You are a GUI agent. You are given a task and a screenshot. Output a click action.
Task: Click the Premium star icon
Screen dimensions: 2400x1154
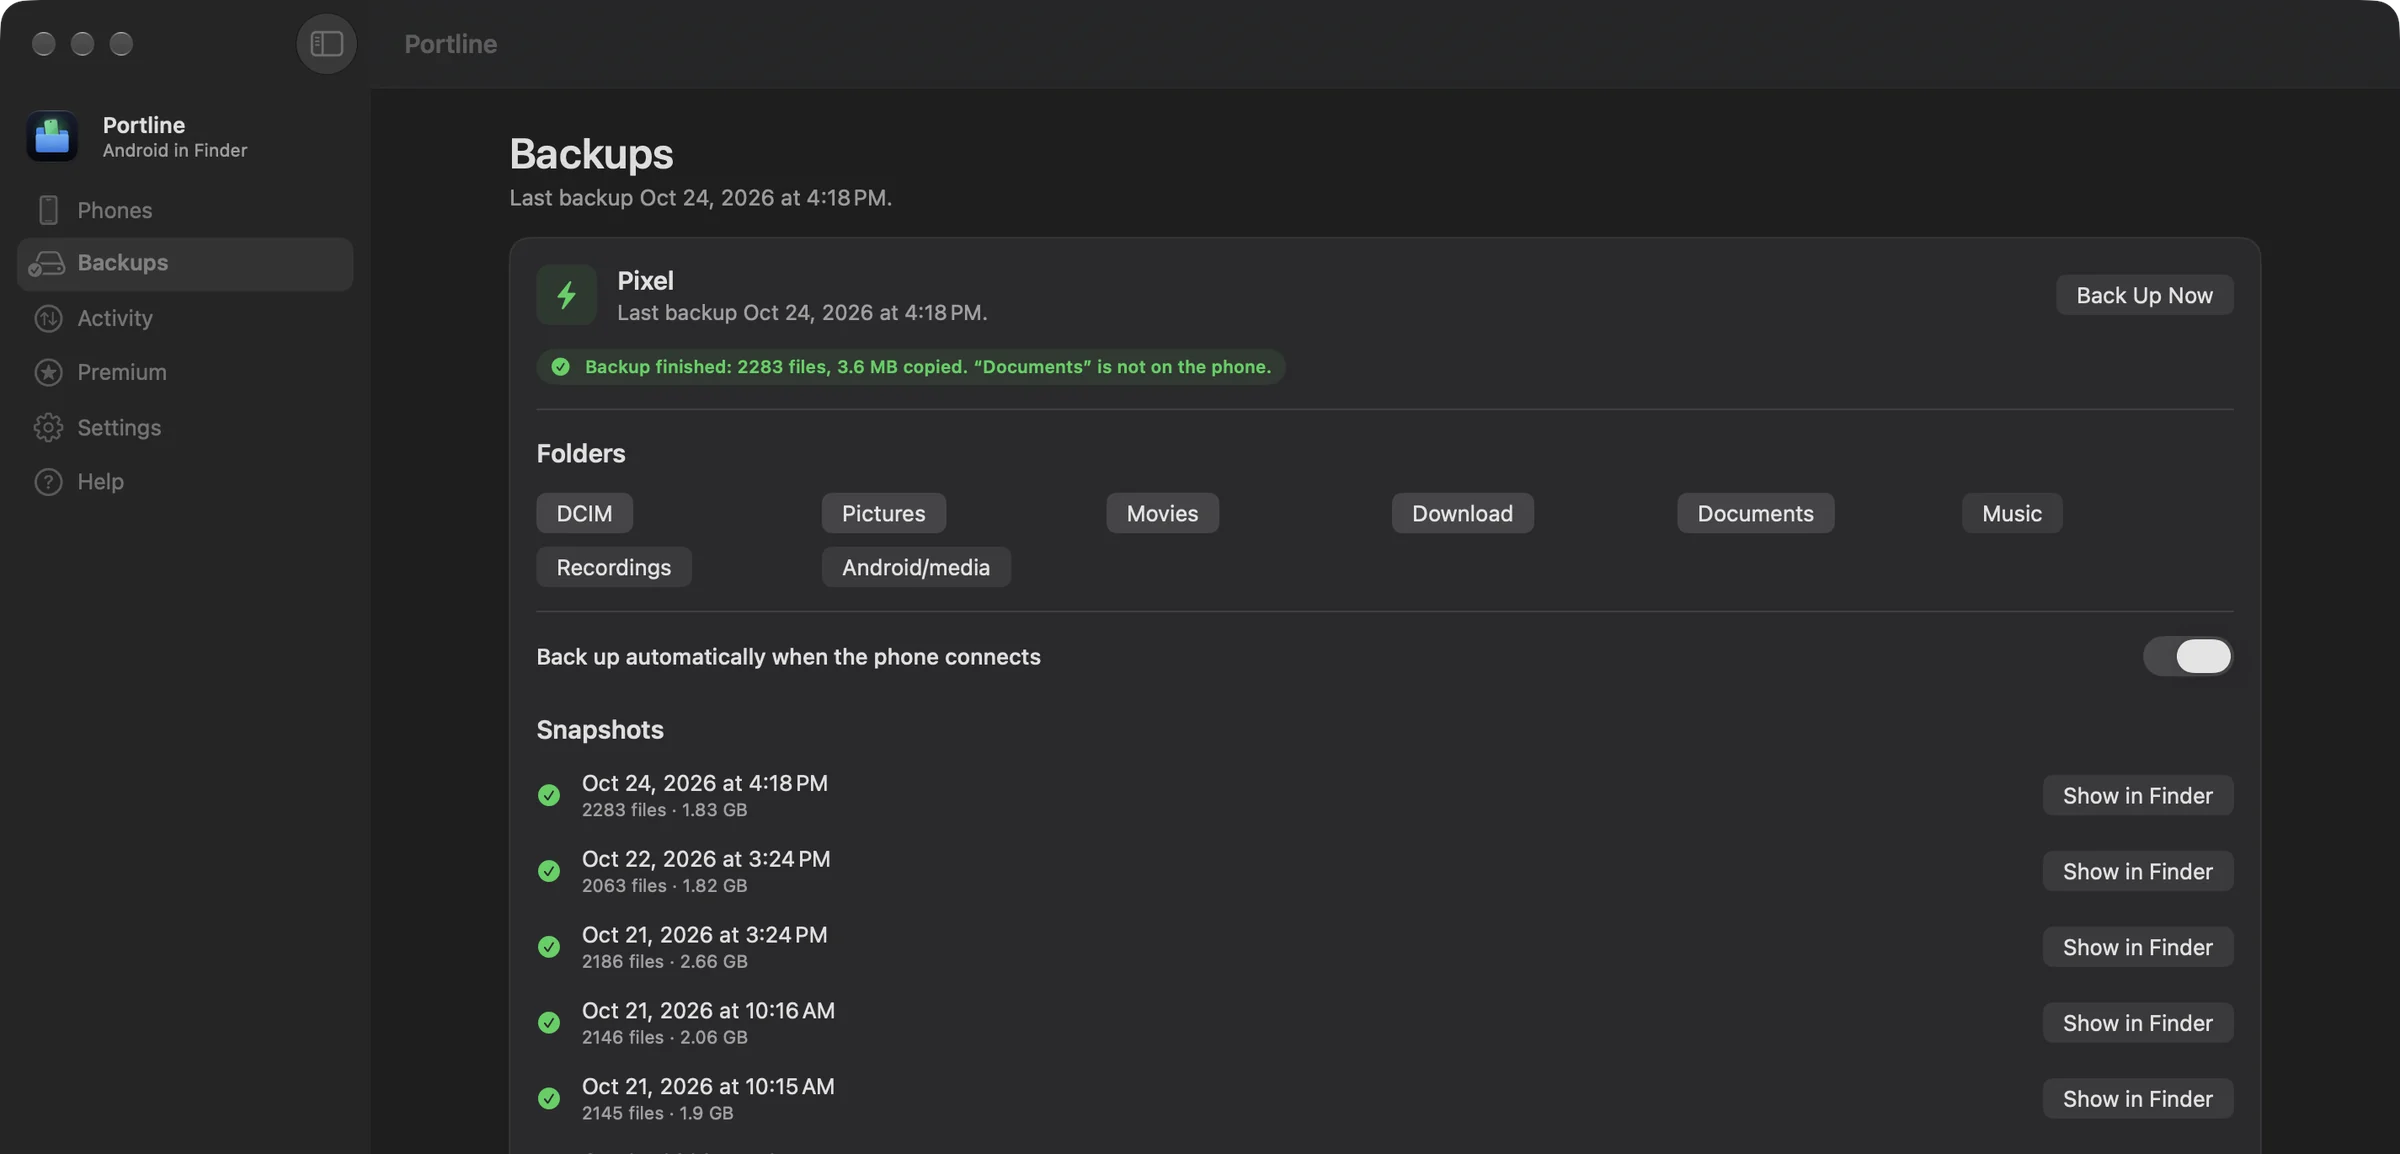coord(48,372)
